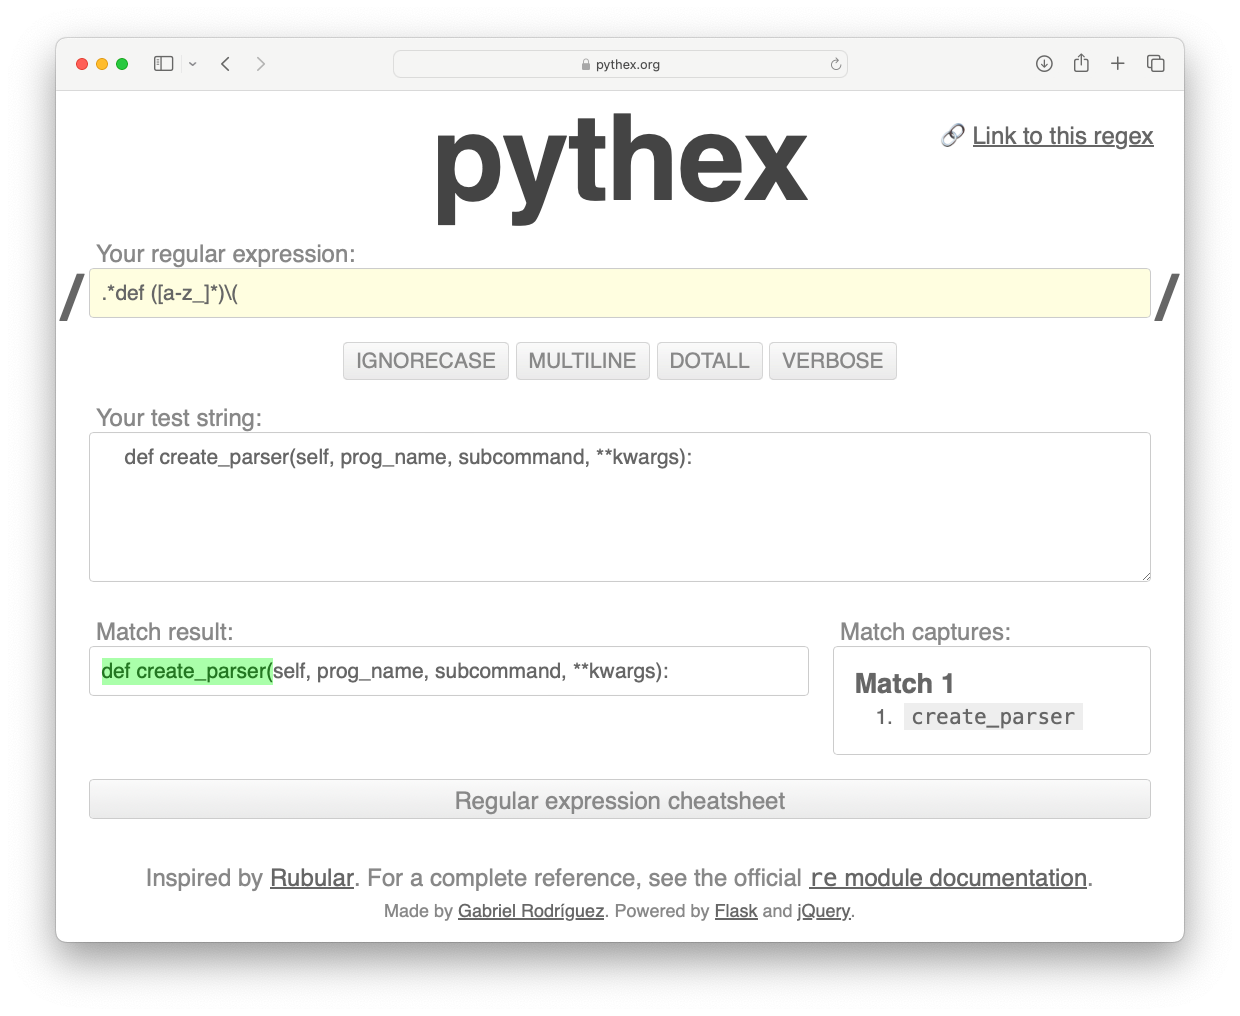Click the captured group 'create_parser'
The image size is (1240, 1016).
993,717
